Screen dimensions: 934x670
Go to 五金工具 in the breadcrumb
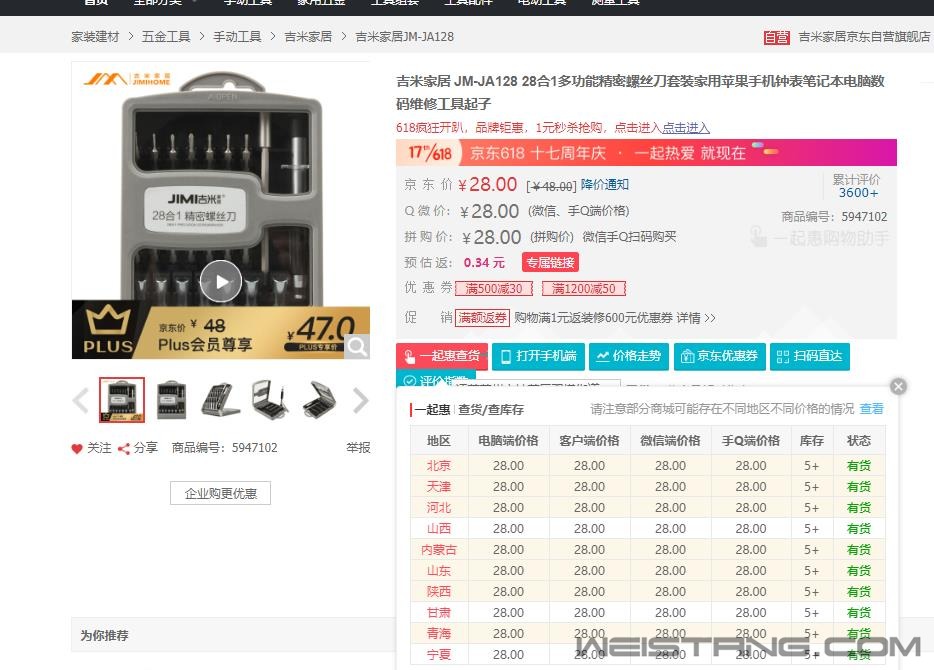[166, 37]
